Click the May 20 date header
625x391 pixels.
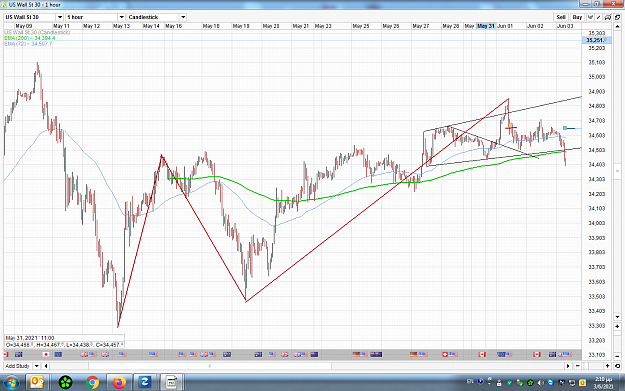(x=271, y=26)
